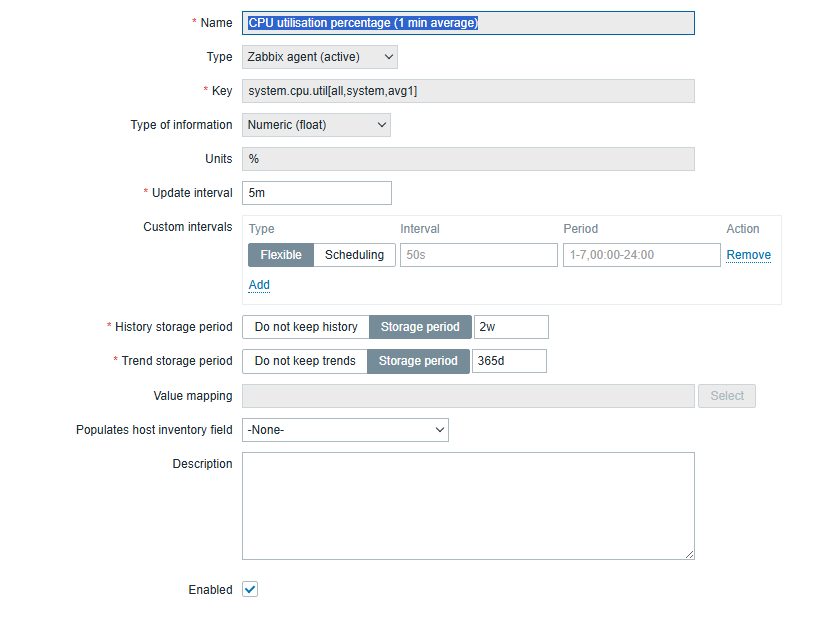
Task: Open Populates host inventory field dropdown
Action: 345,430
